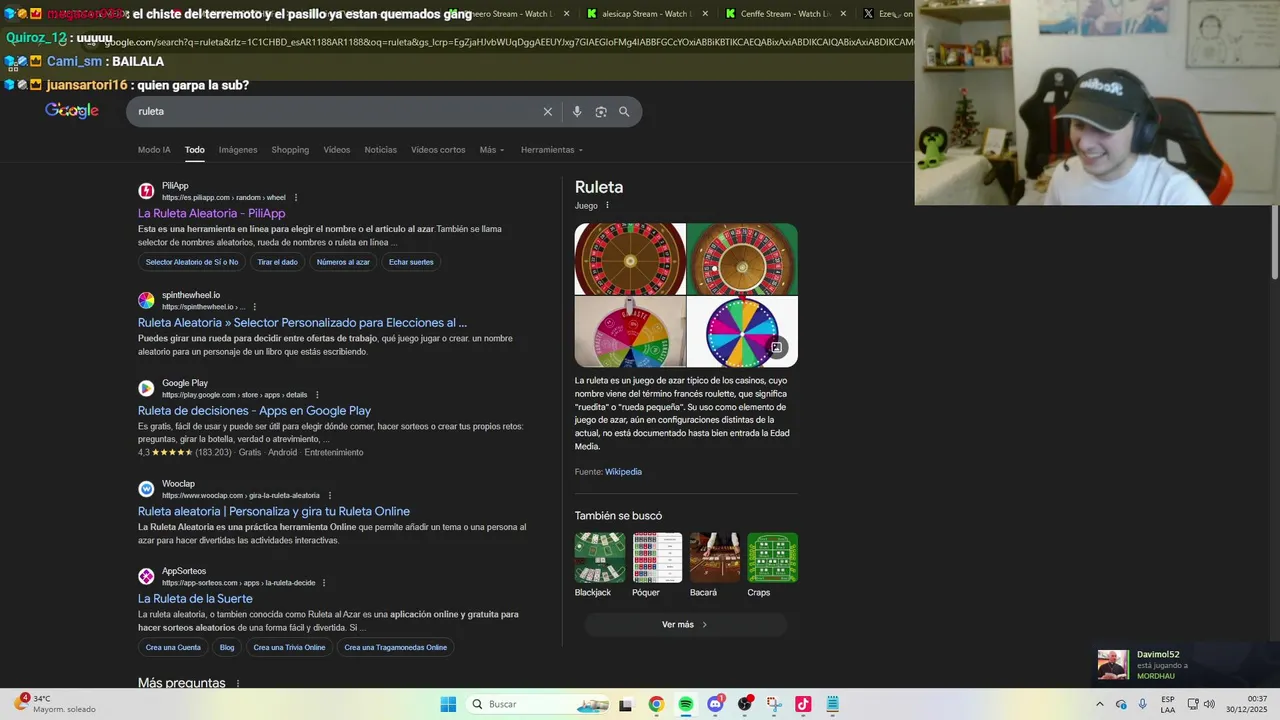Viewport: 1280px width, 720px height.
Task: Open Snipping Tool from the taskbar
Action: coord(773,704)
